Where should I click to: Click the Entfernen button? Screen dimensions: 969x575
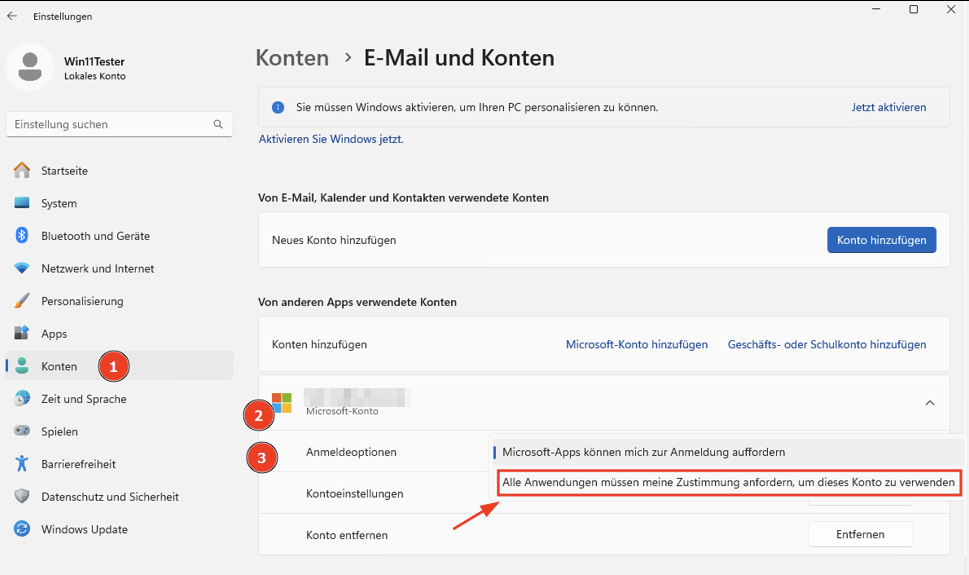860,534
